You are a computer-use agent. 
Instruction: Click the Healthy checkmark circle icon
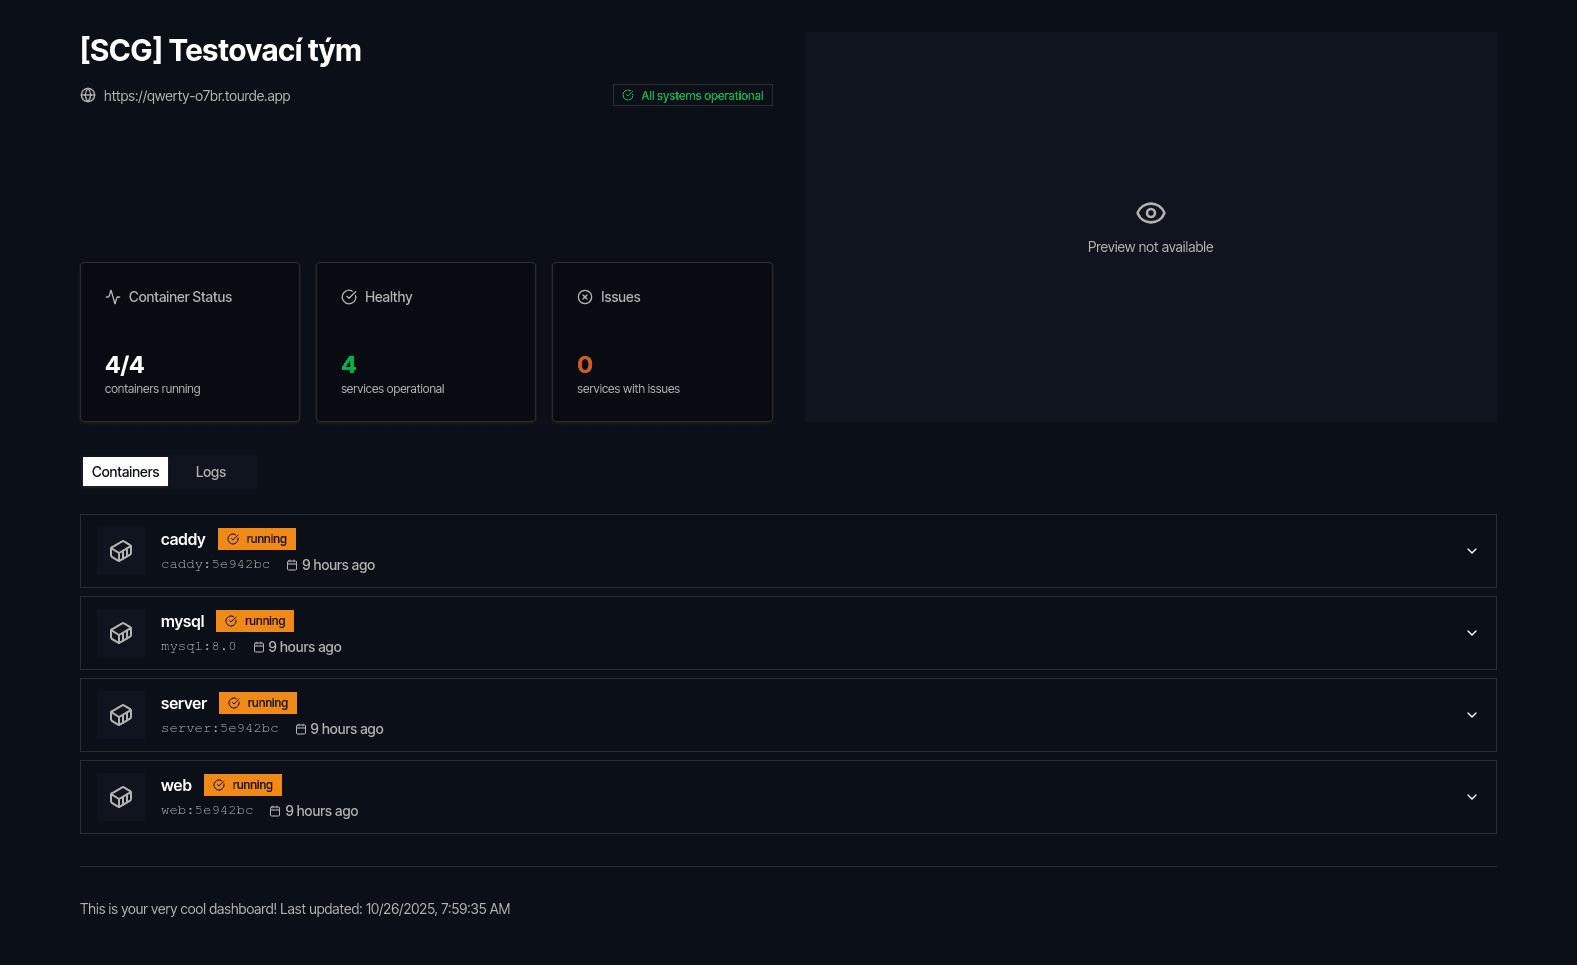coord(349,297)
